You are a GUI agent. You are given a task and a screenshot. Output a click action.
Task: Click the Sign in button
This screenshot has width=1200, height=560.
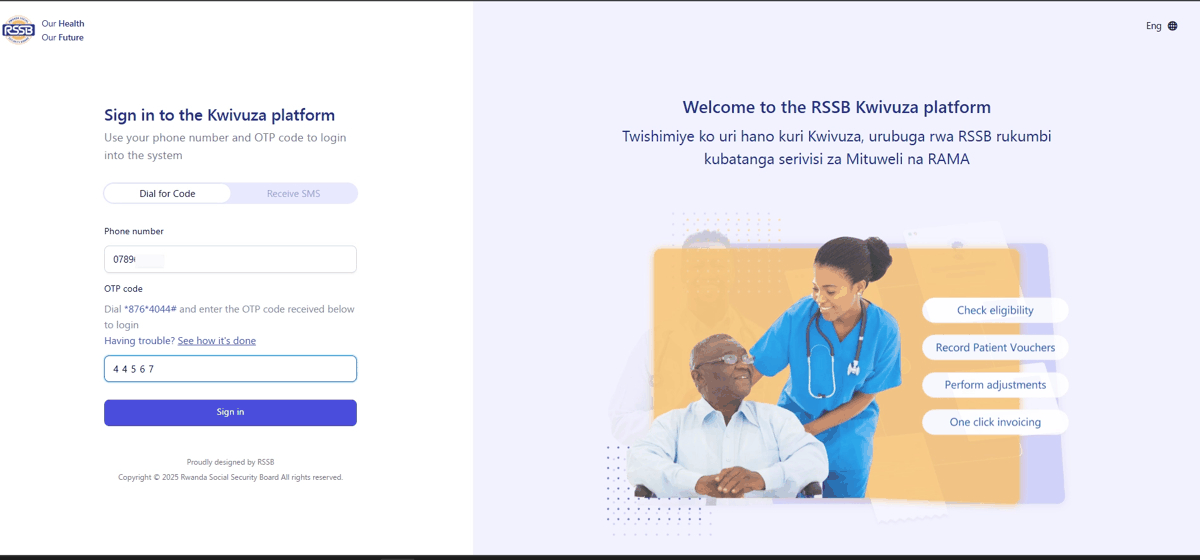(x=230, y=412)
